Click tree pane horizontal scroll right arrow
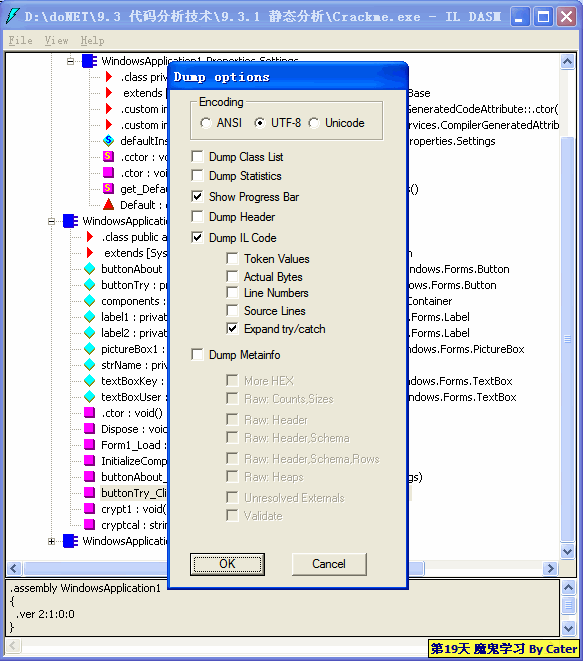This screenshot has height=661, width=583. coord(550,568)
